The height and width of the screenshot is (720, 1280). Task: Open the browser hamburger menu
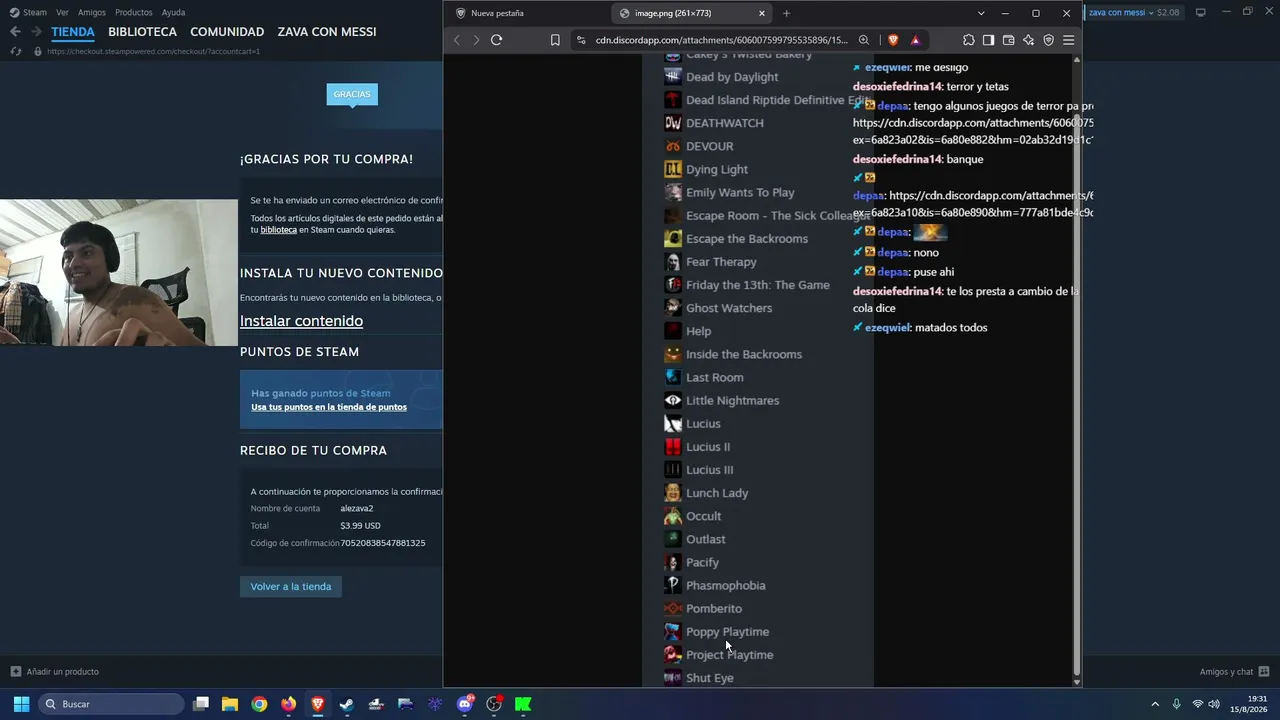[x=1068, y=40]
